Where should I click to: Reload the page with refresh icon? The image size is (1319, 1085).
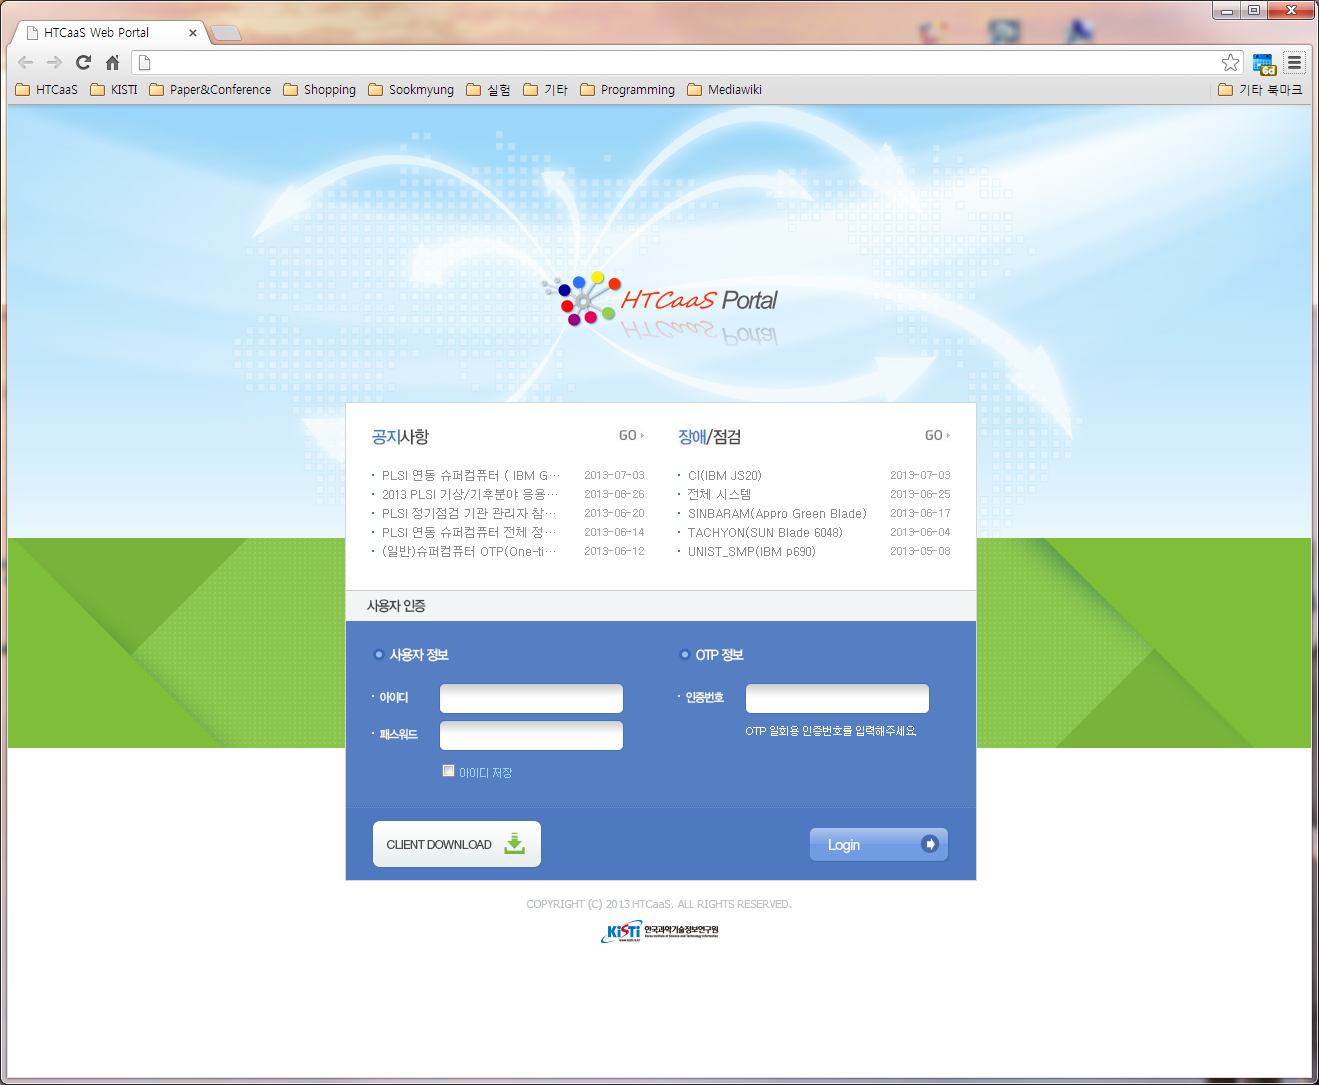[x=83, y=62]
